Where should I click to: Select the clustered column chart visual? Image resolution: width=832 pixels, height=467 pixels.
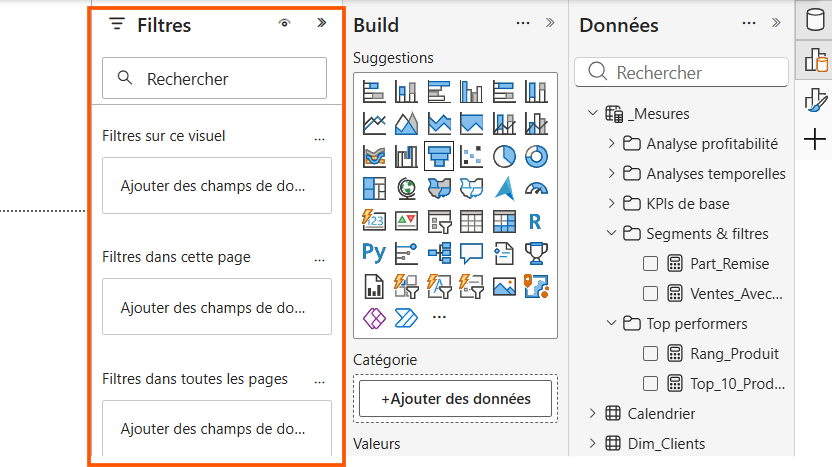click(471, 92)
